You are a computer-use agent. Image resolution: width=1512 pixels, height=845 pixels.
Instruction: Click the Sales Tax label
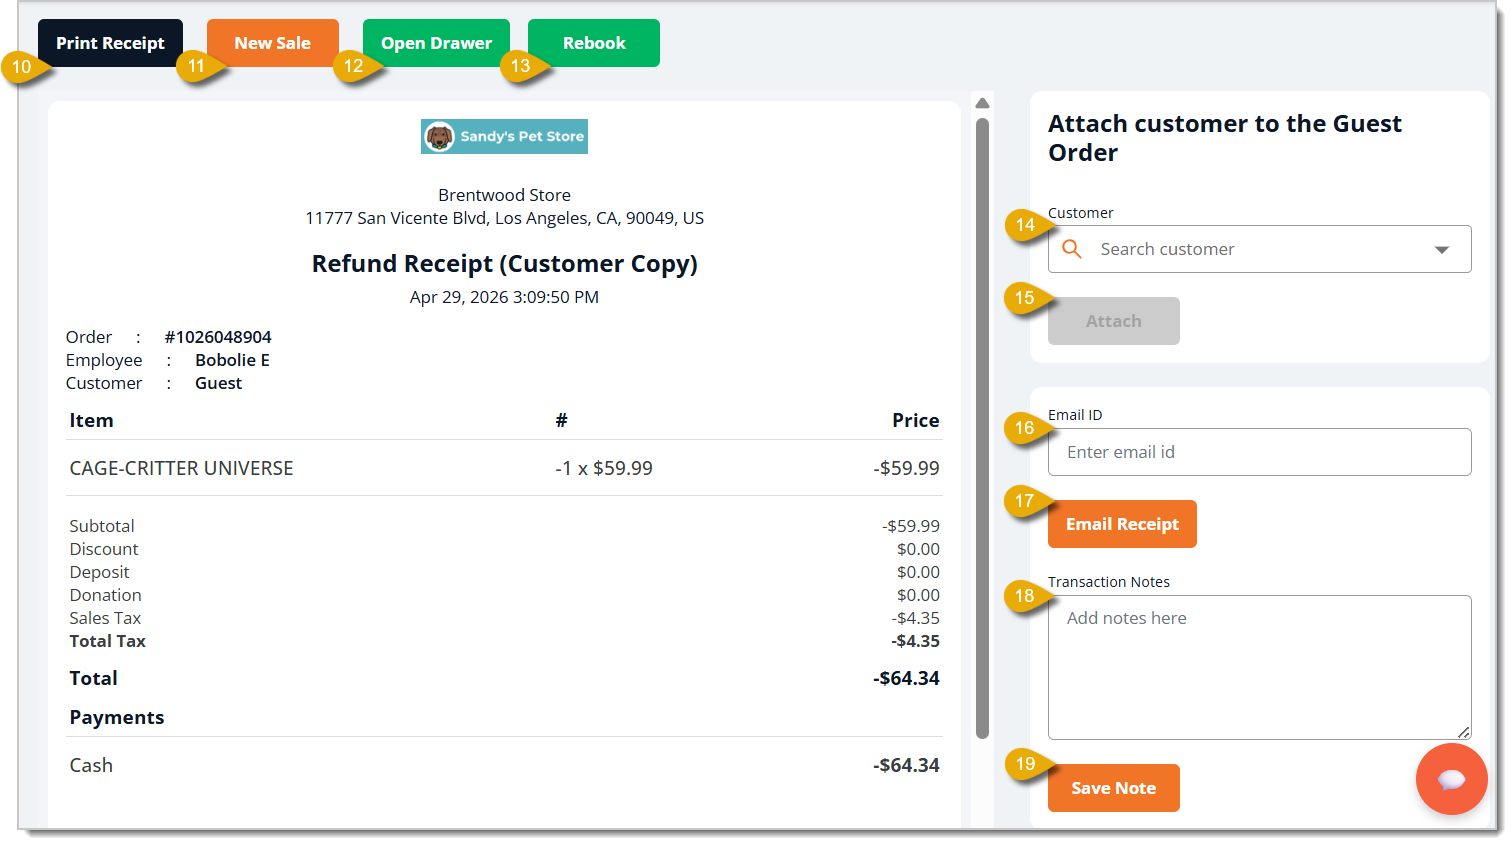click(105, 618)
